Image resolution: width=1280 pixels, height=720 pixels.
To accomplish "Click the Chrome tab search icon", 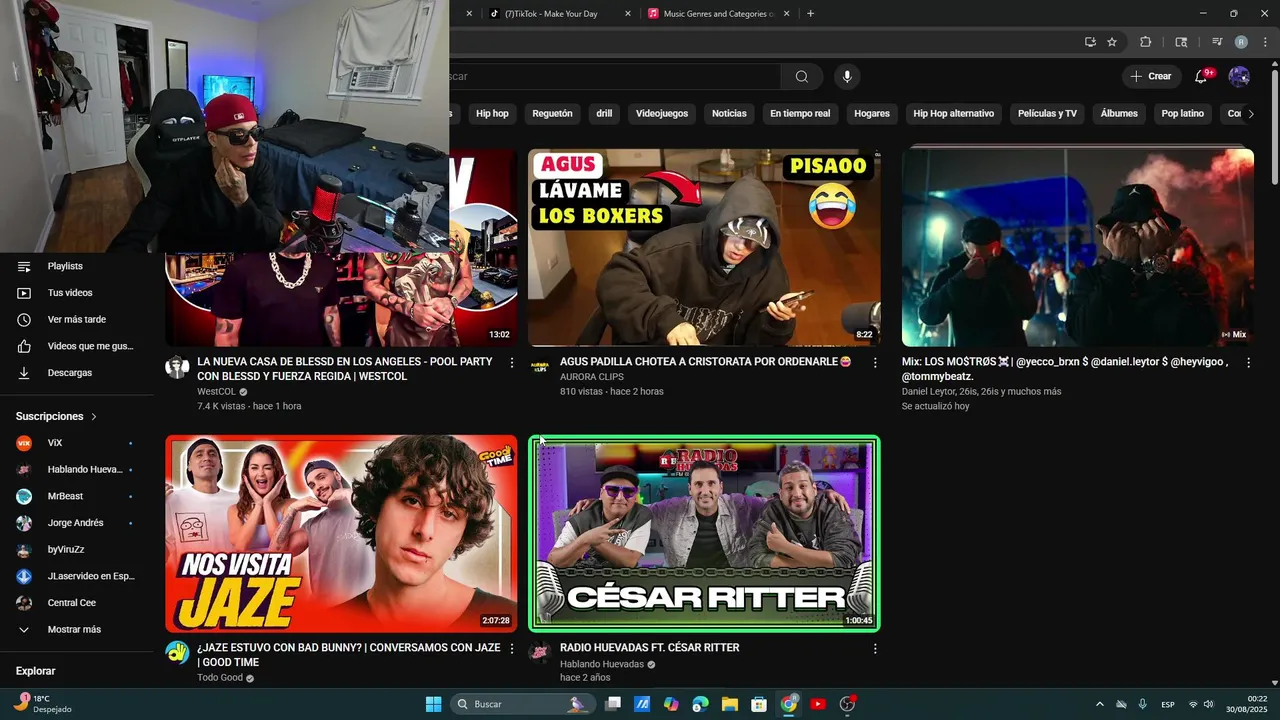I will pyautogui.click(x=1181, y=42).
